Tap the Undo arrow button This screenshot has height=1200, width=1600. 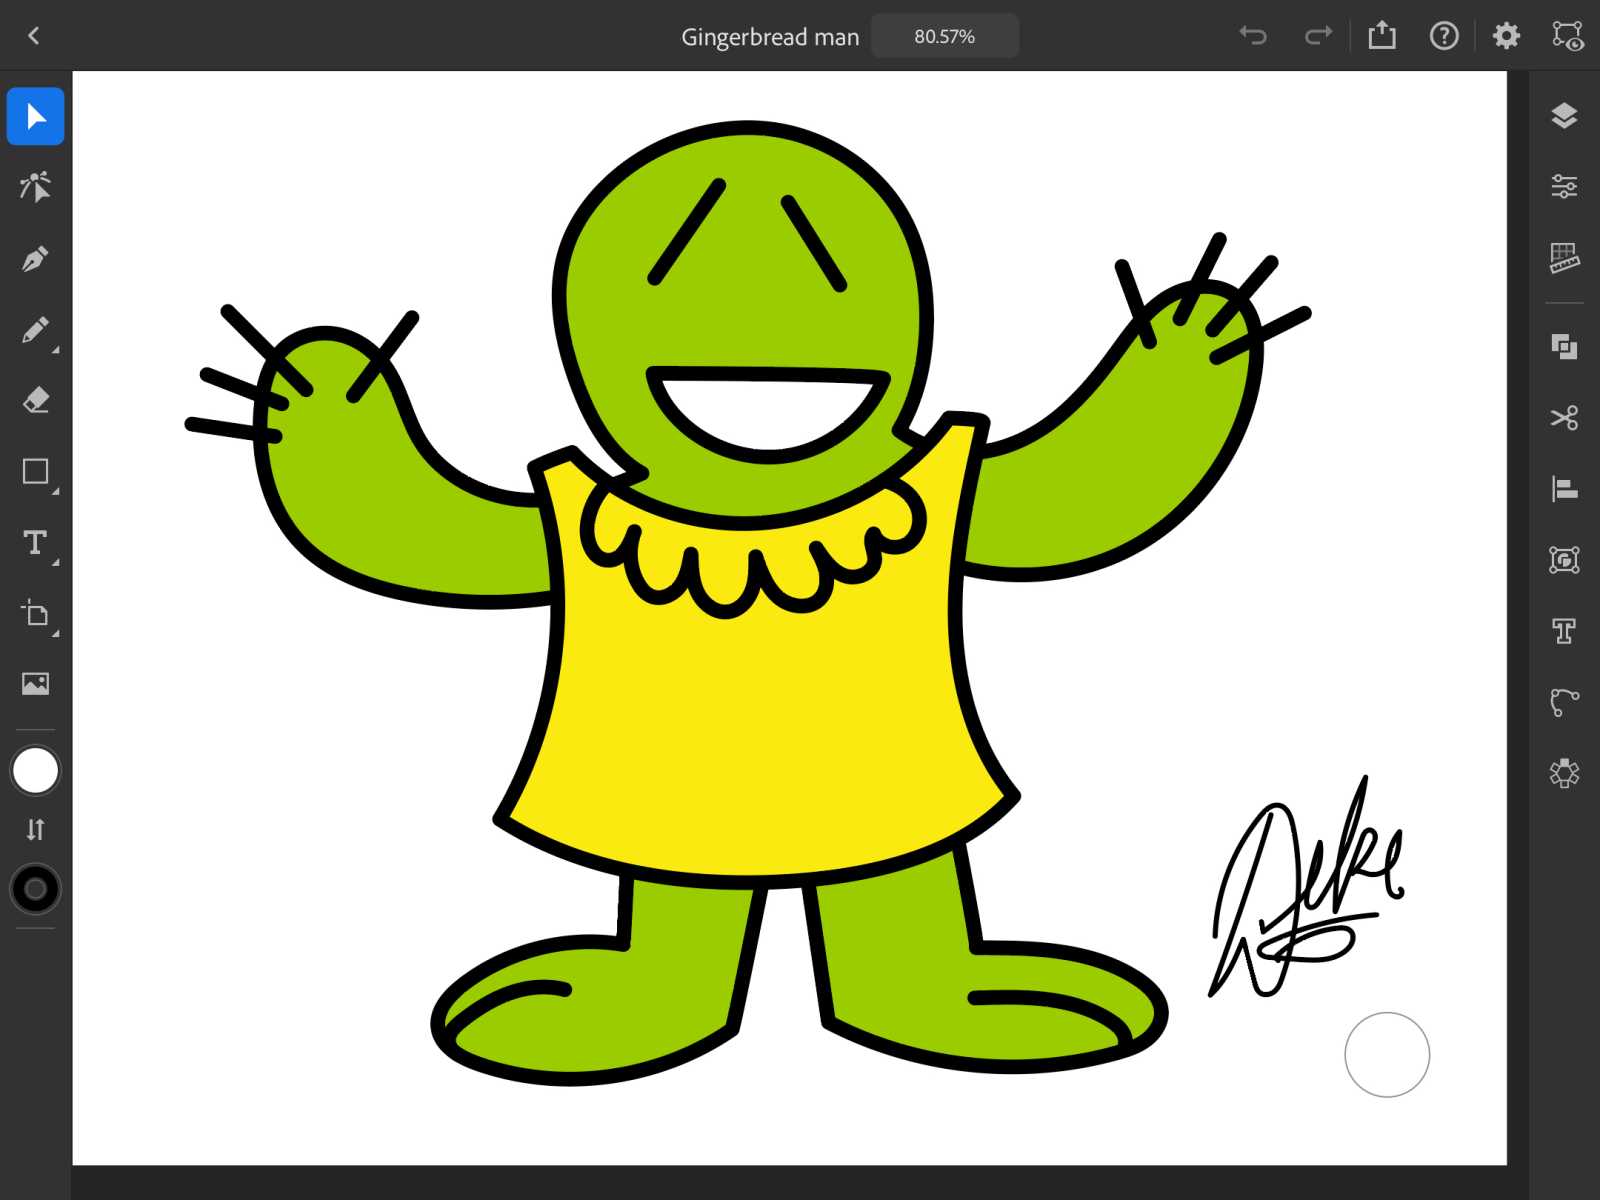coord(1253,36)
